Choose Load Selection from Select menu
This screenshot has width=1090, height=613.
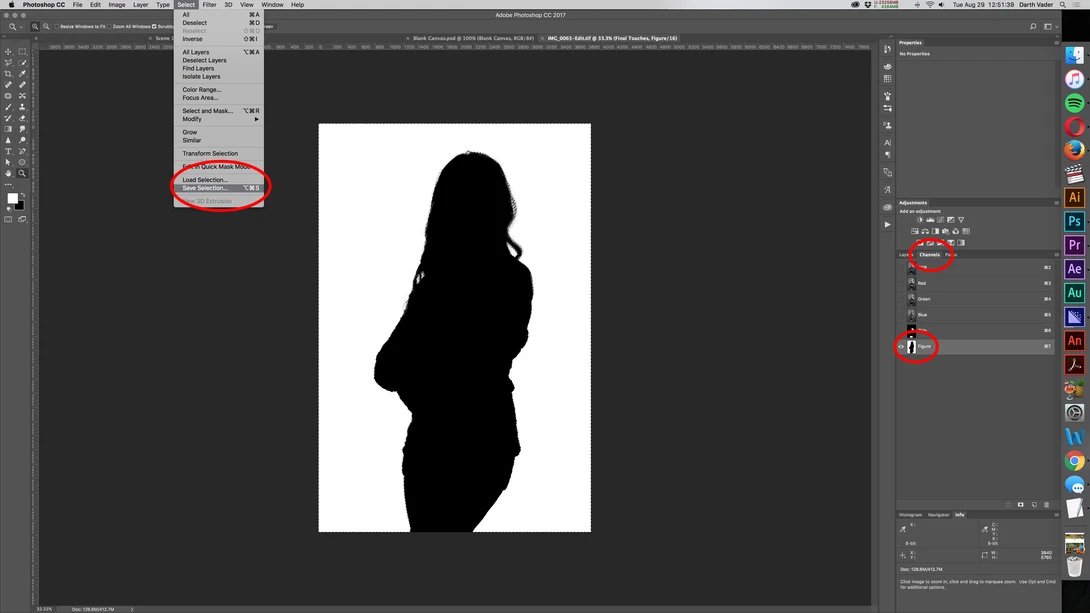pyautogui.click(x=218, y=179)
